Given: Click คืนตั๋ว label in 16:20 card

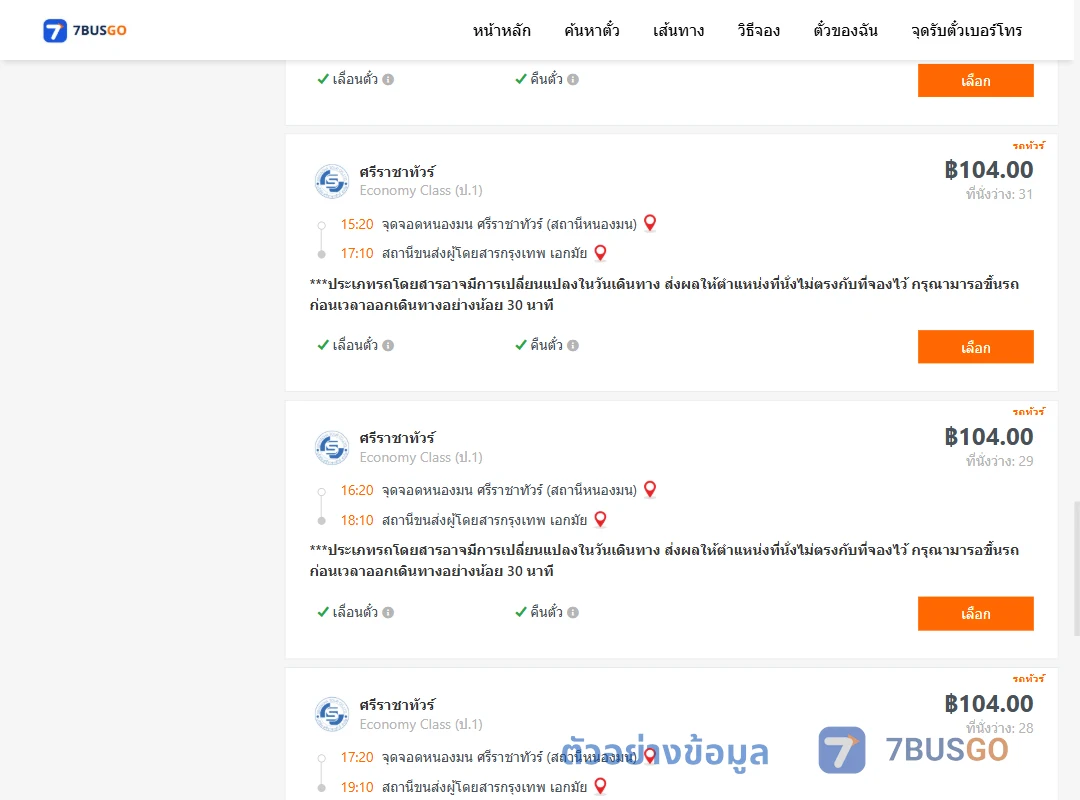Looking at the screenshot, I should click(546, 611).
